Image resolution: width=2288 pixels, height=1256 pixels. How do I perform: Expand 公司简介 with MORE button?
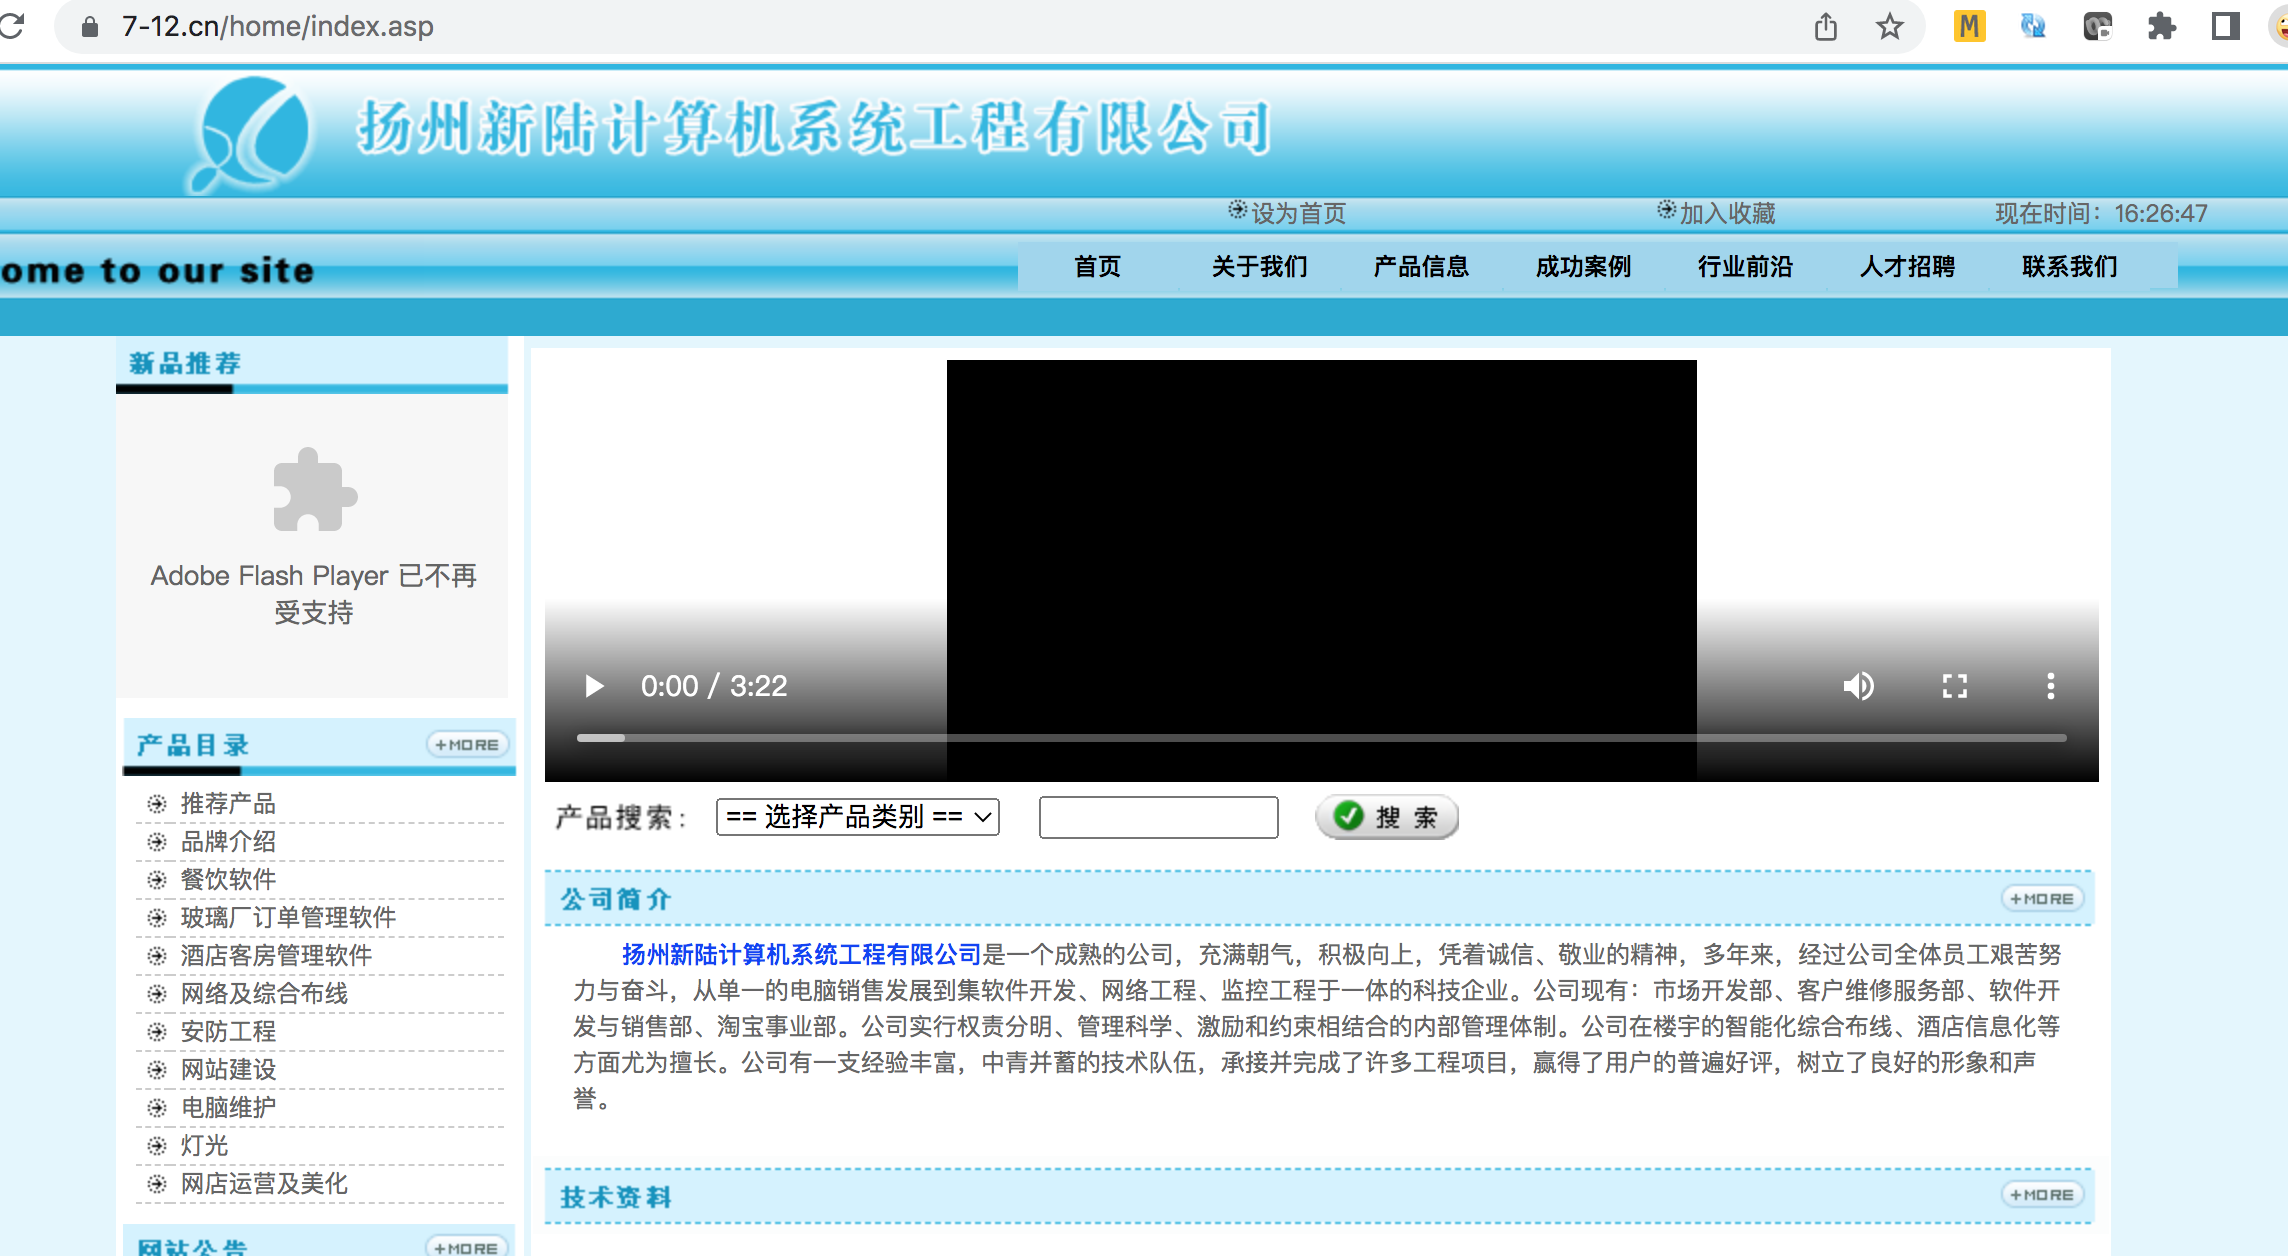click(2041, 899)
